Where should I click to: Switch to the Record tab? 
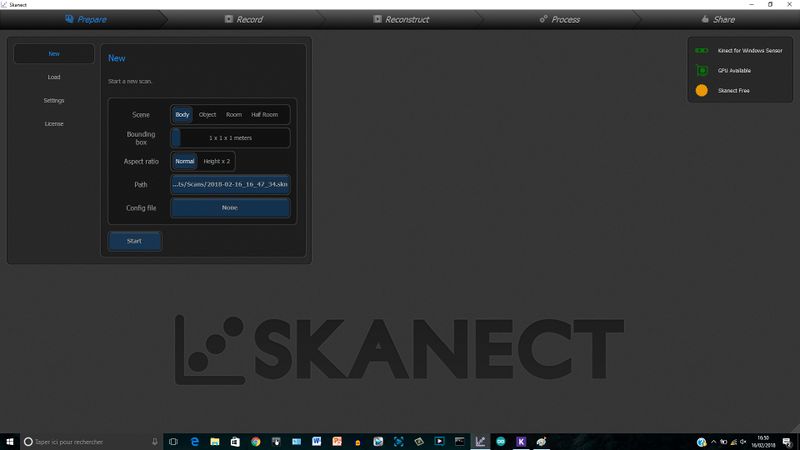[x=243, y=19]
